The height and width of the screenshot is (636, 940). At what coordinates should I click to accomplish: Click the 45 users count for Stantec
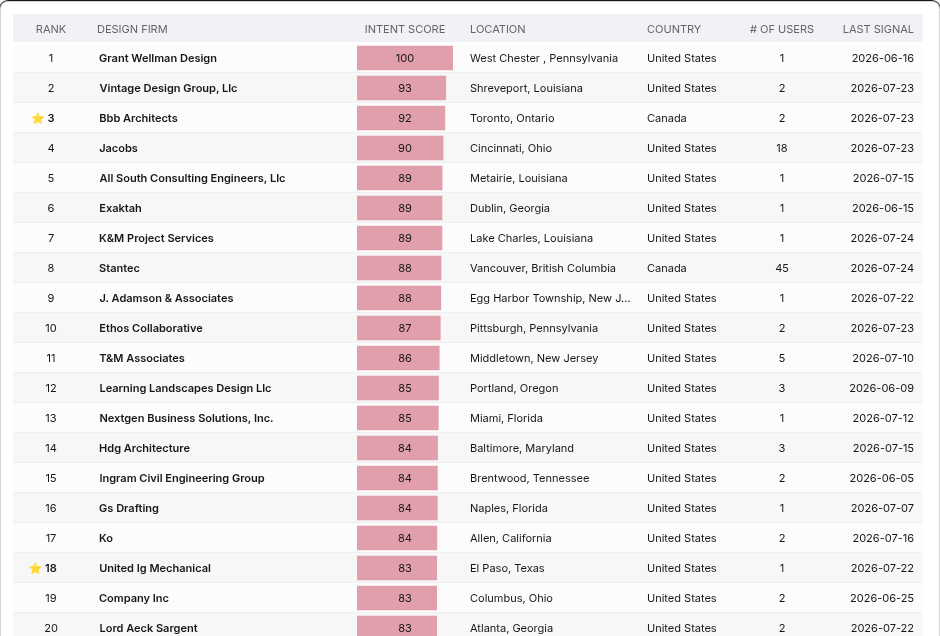coord(782,268)
